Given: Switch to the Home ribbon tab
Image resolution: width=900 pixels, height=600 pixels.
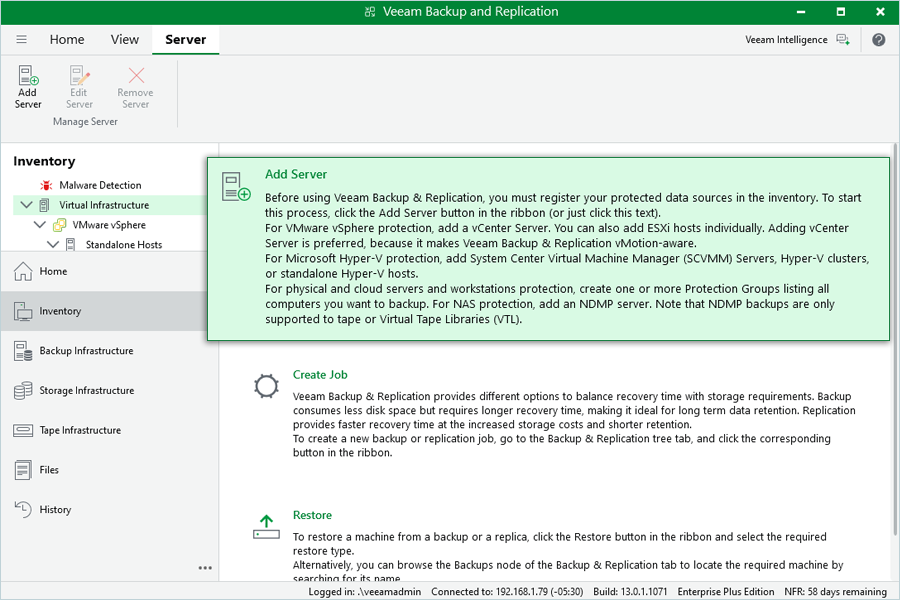Looking at the screenshot, I should coord(67,40).
